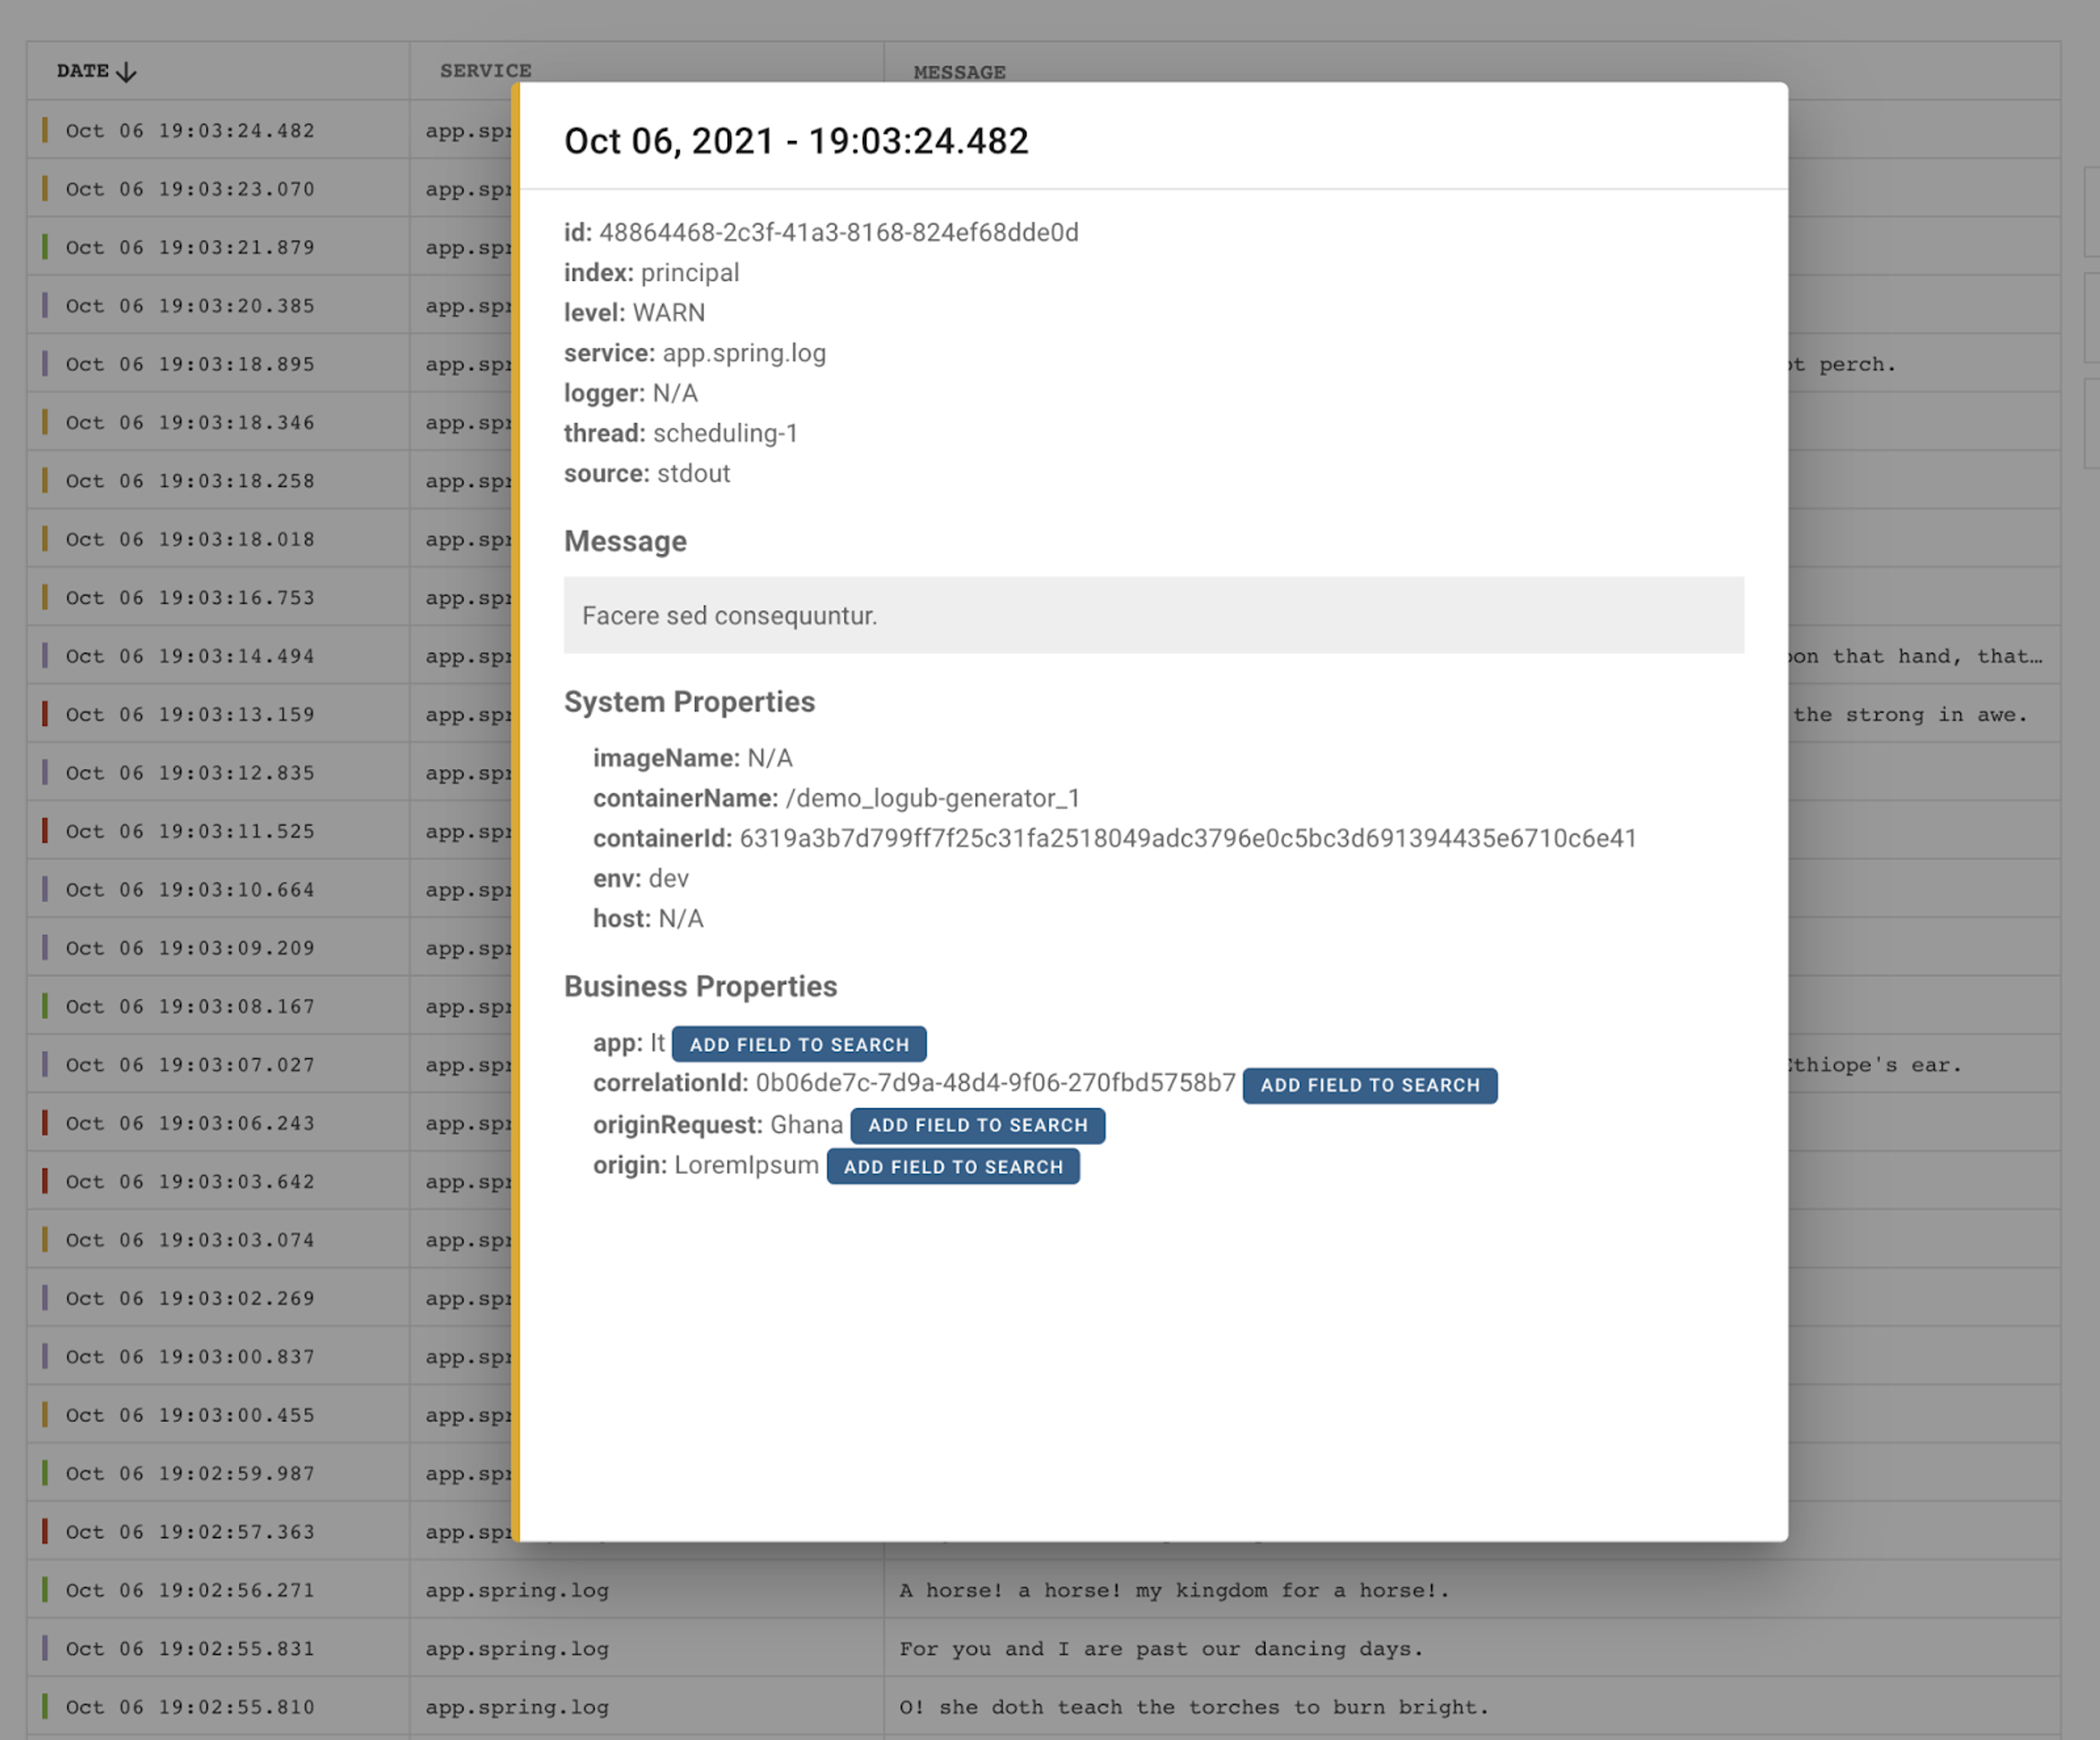Open the log row at 19:03:13.159

pyautogui.click(x=190, y=715)
